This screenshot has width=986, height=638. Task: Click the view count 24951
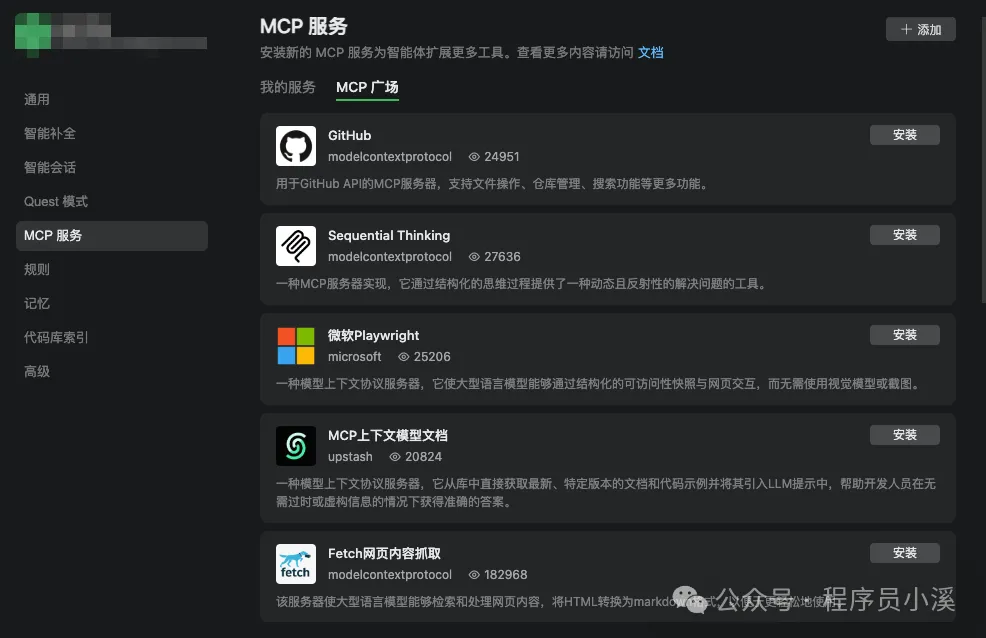click(x=502, y=157)
